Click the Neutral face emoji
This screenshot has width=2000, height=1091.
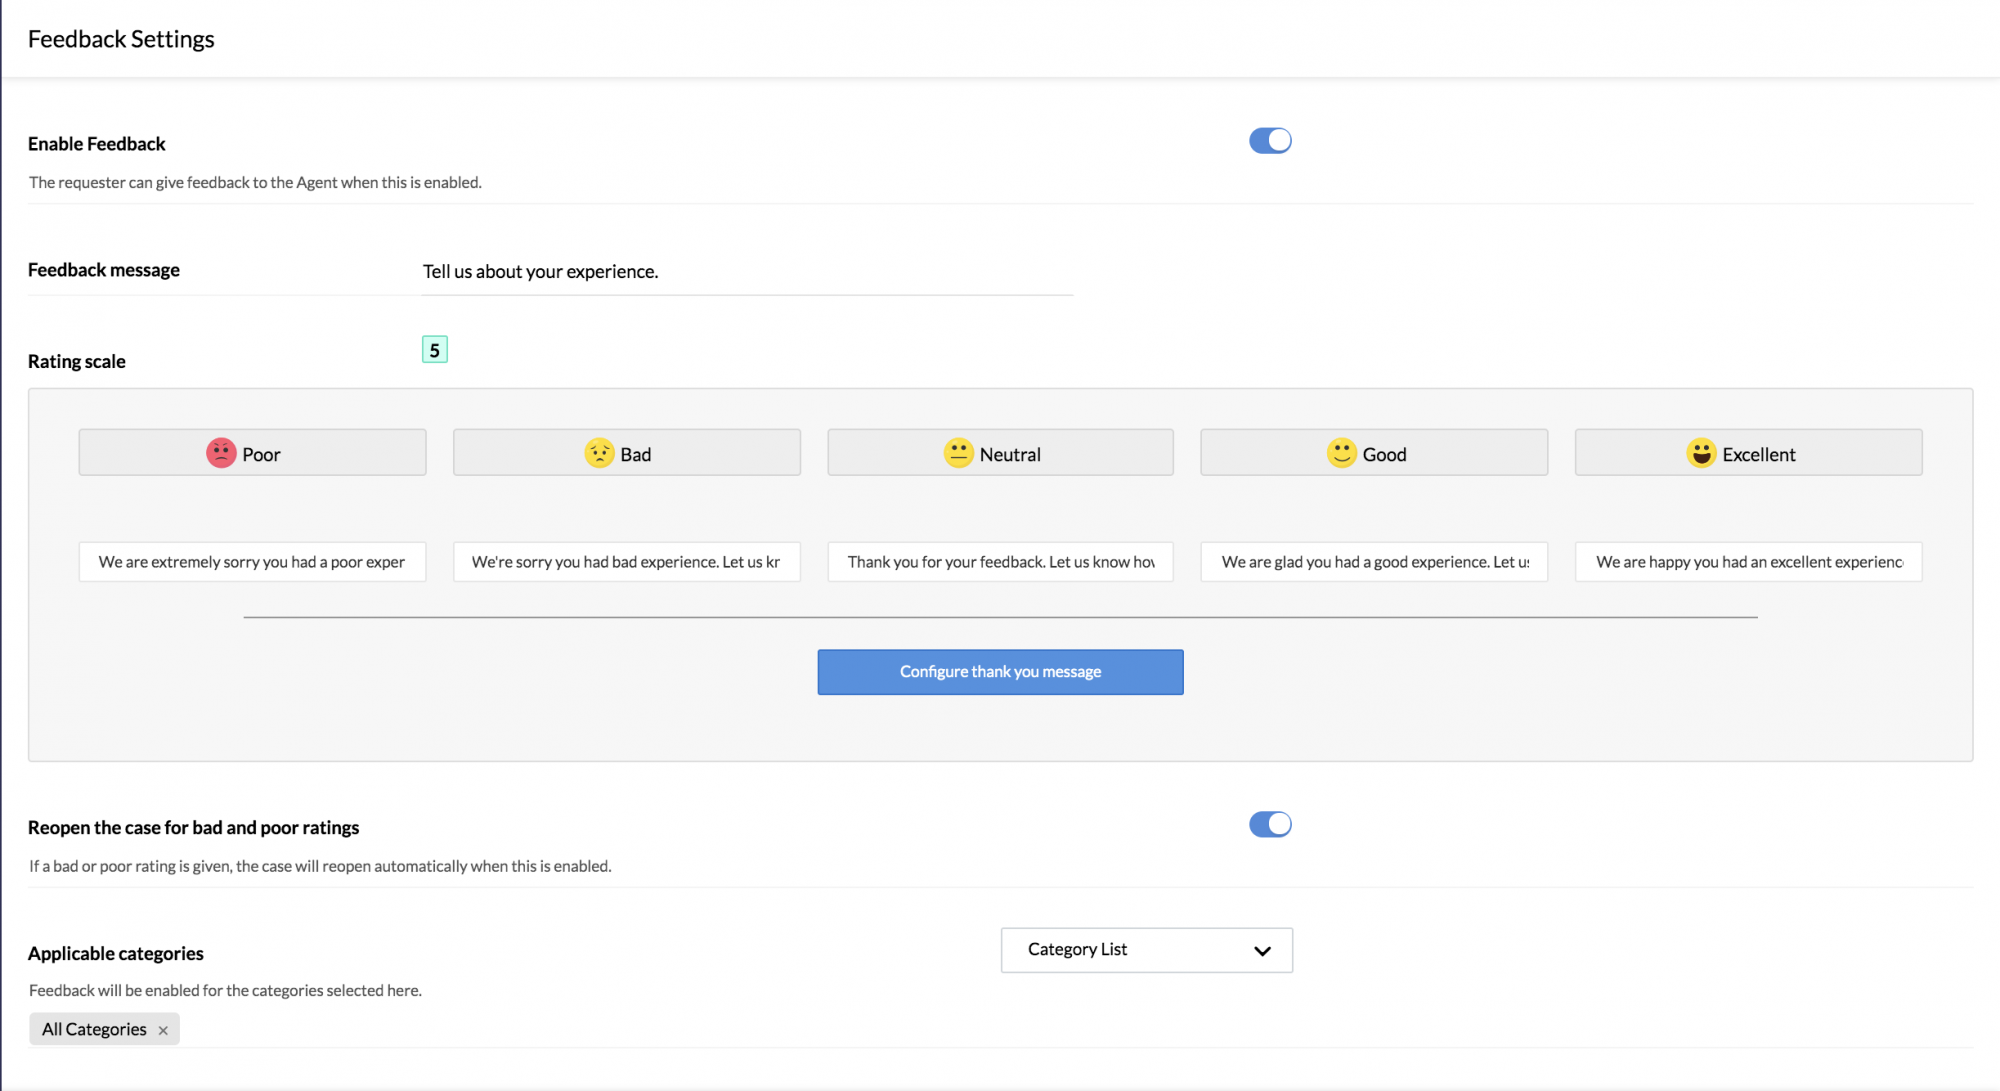(x=958, y=453)
